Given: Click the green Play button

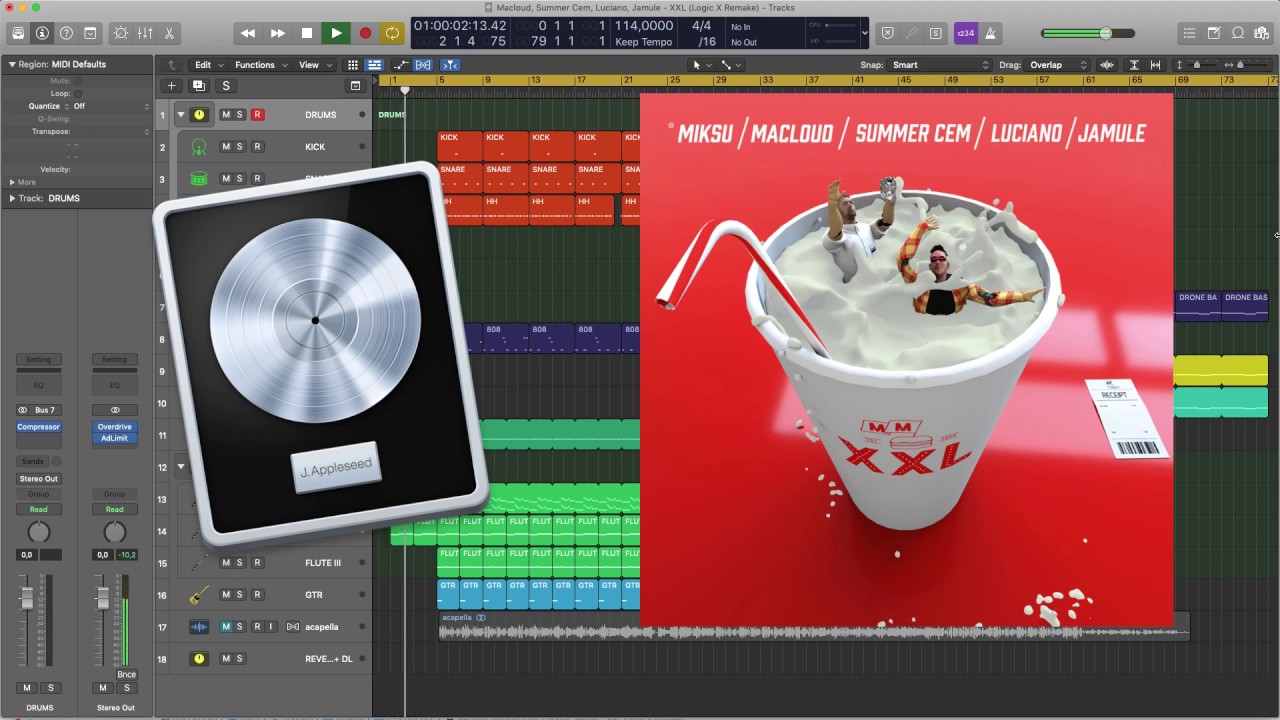Looking at the screenshot, I should pos(336,33).
